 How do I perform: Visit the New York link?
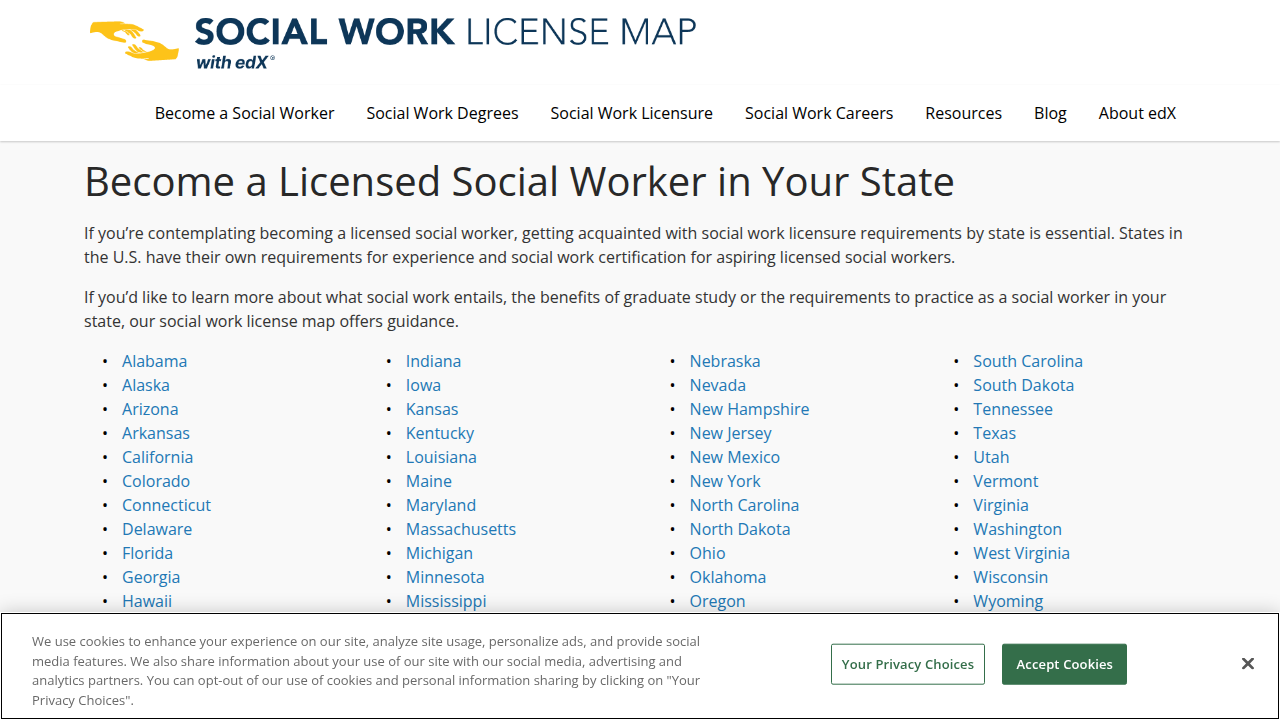click(x=725, y=481)
